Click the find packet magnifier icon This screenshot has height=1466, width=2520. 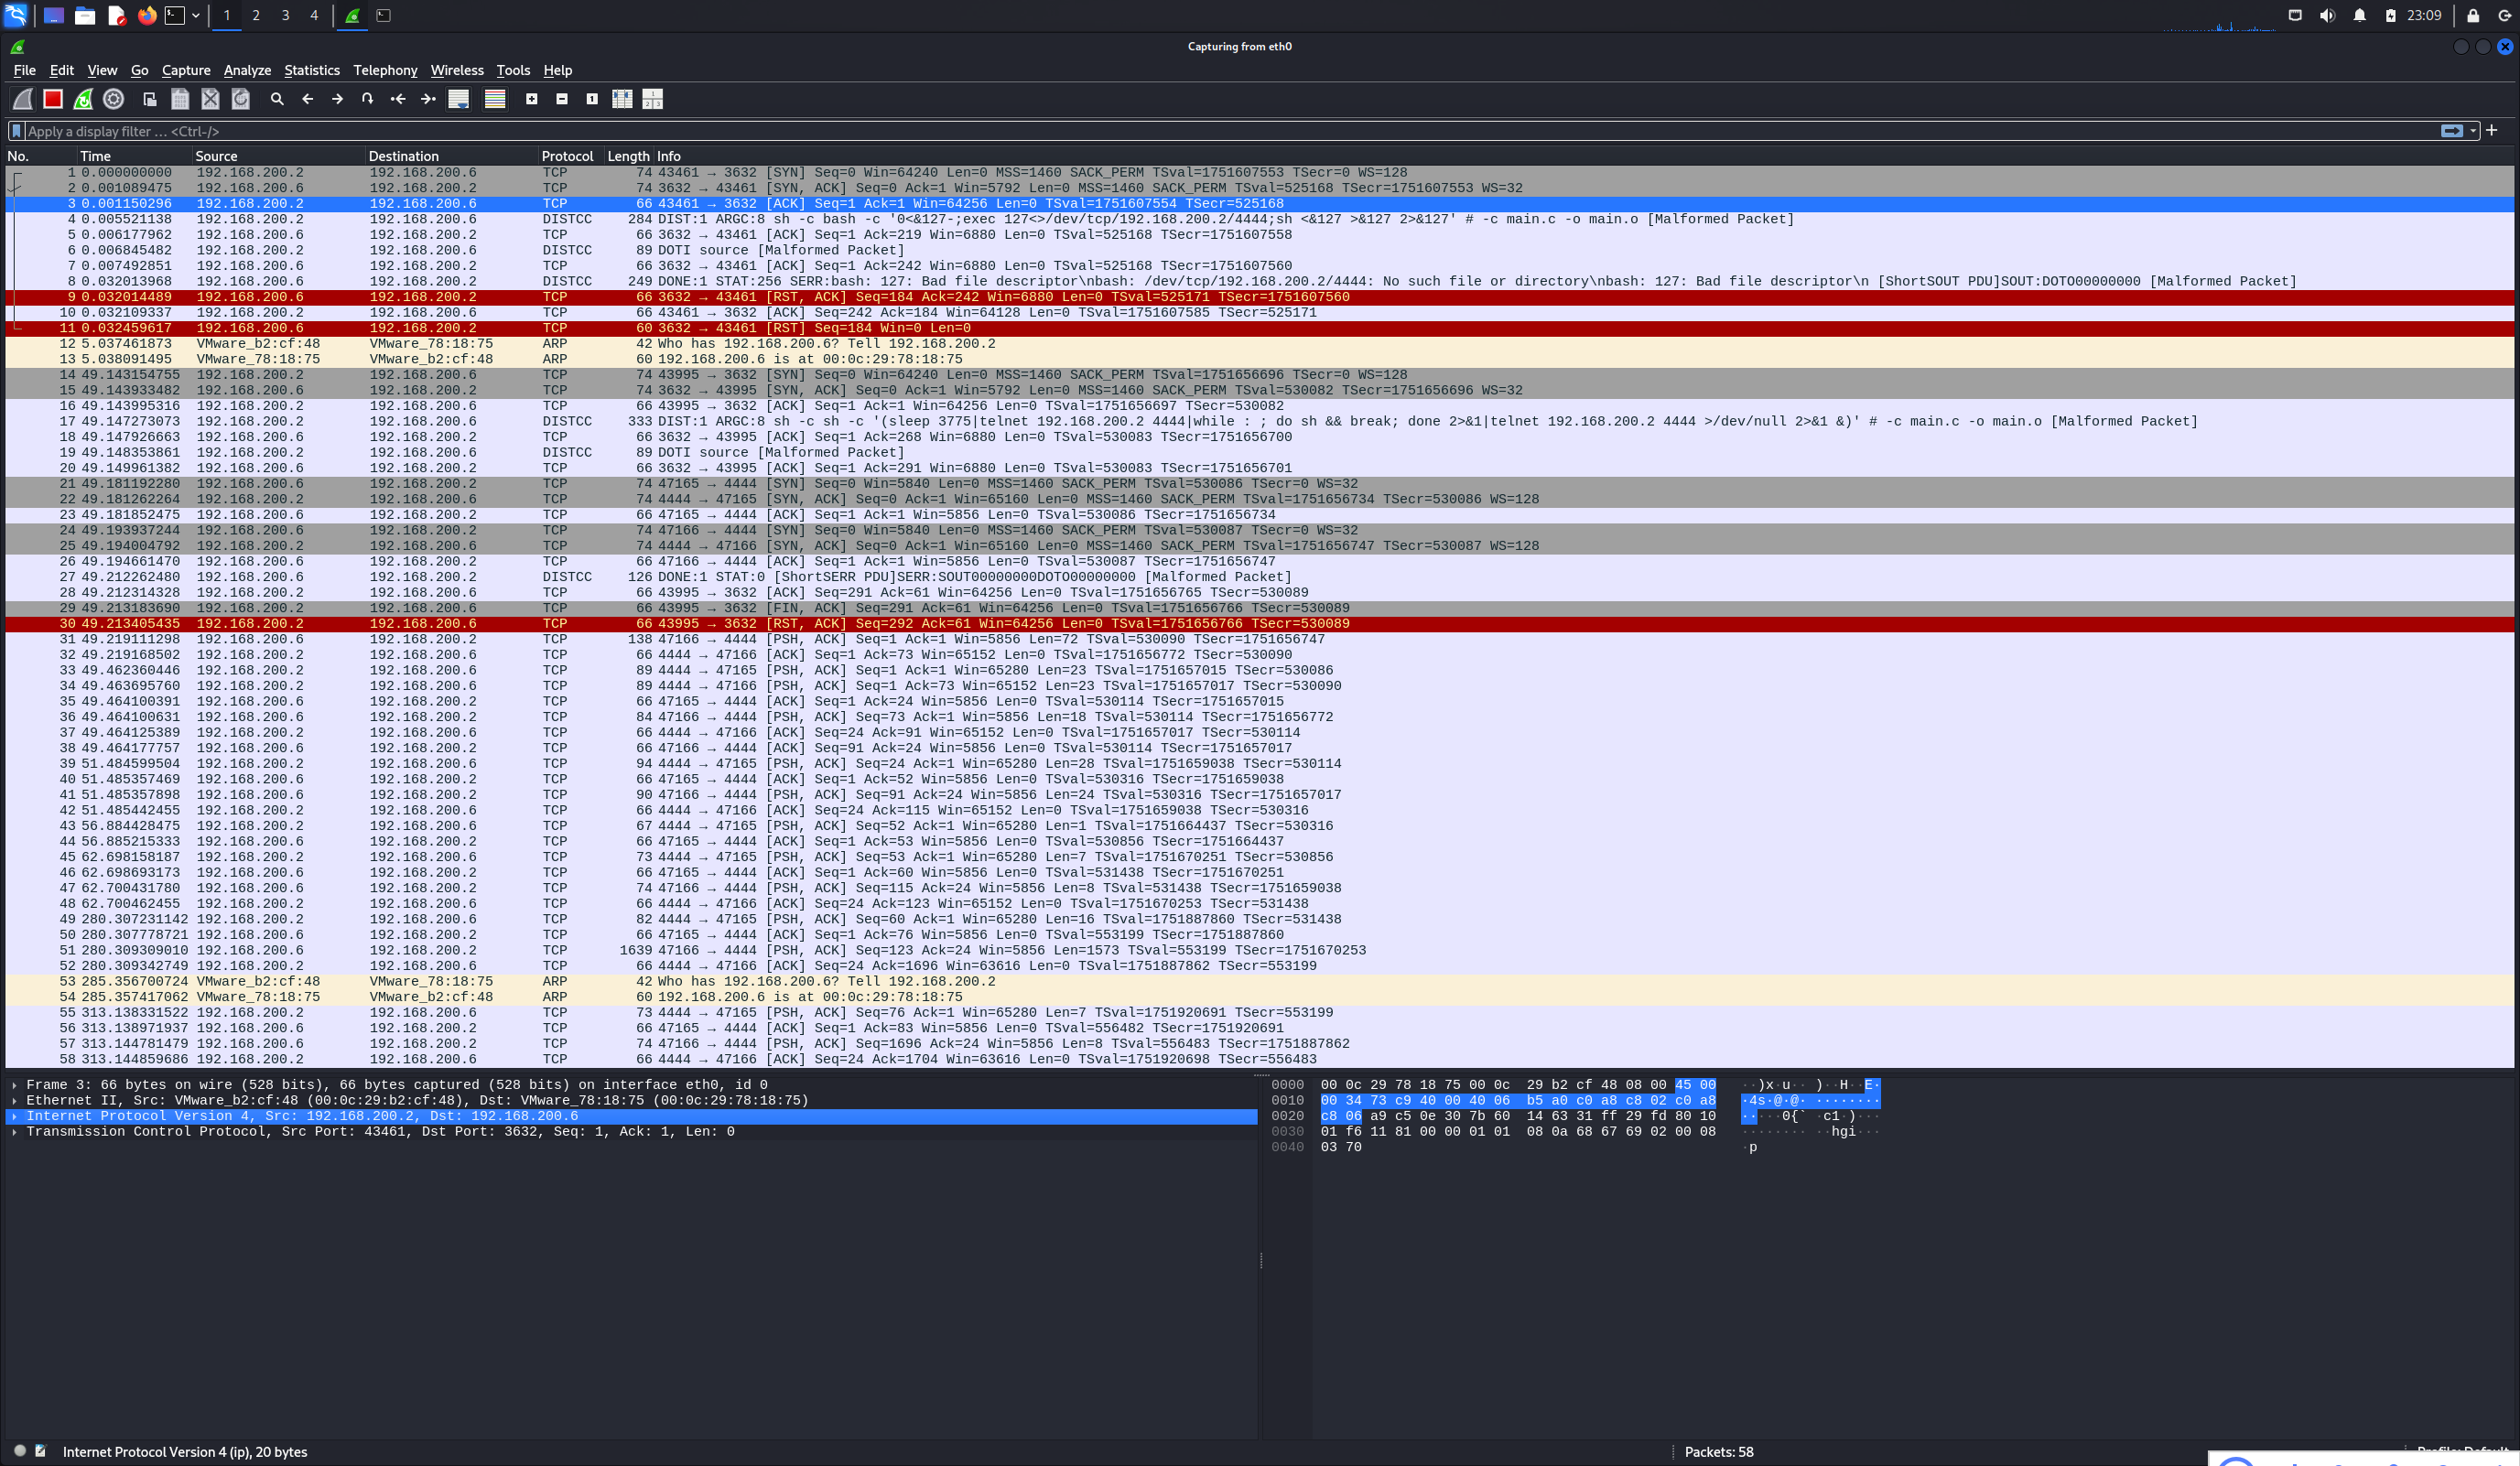pos(277,99)
